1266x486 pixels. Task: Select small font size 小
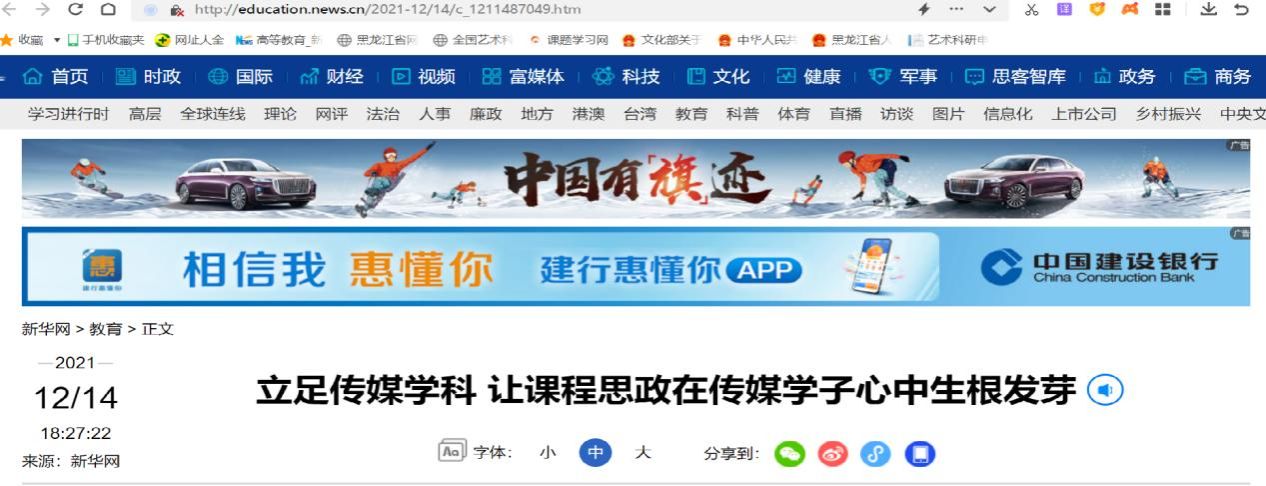547,453
